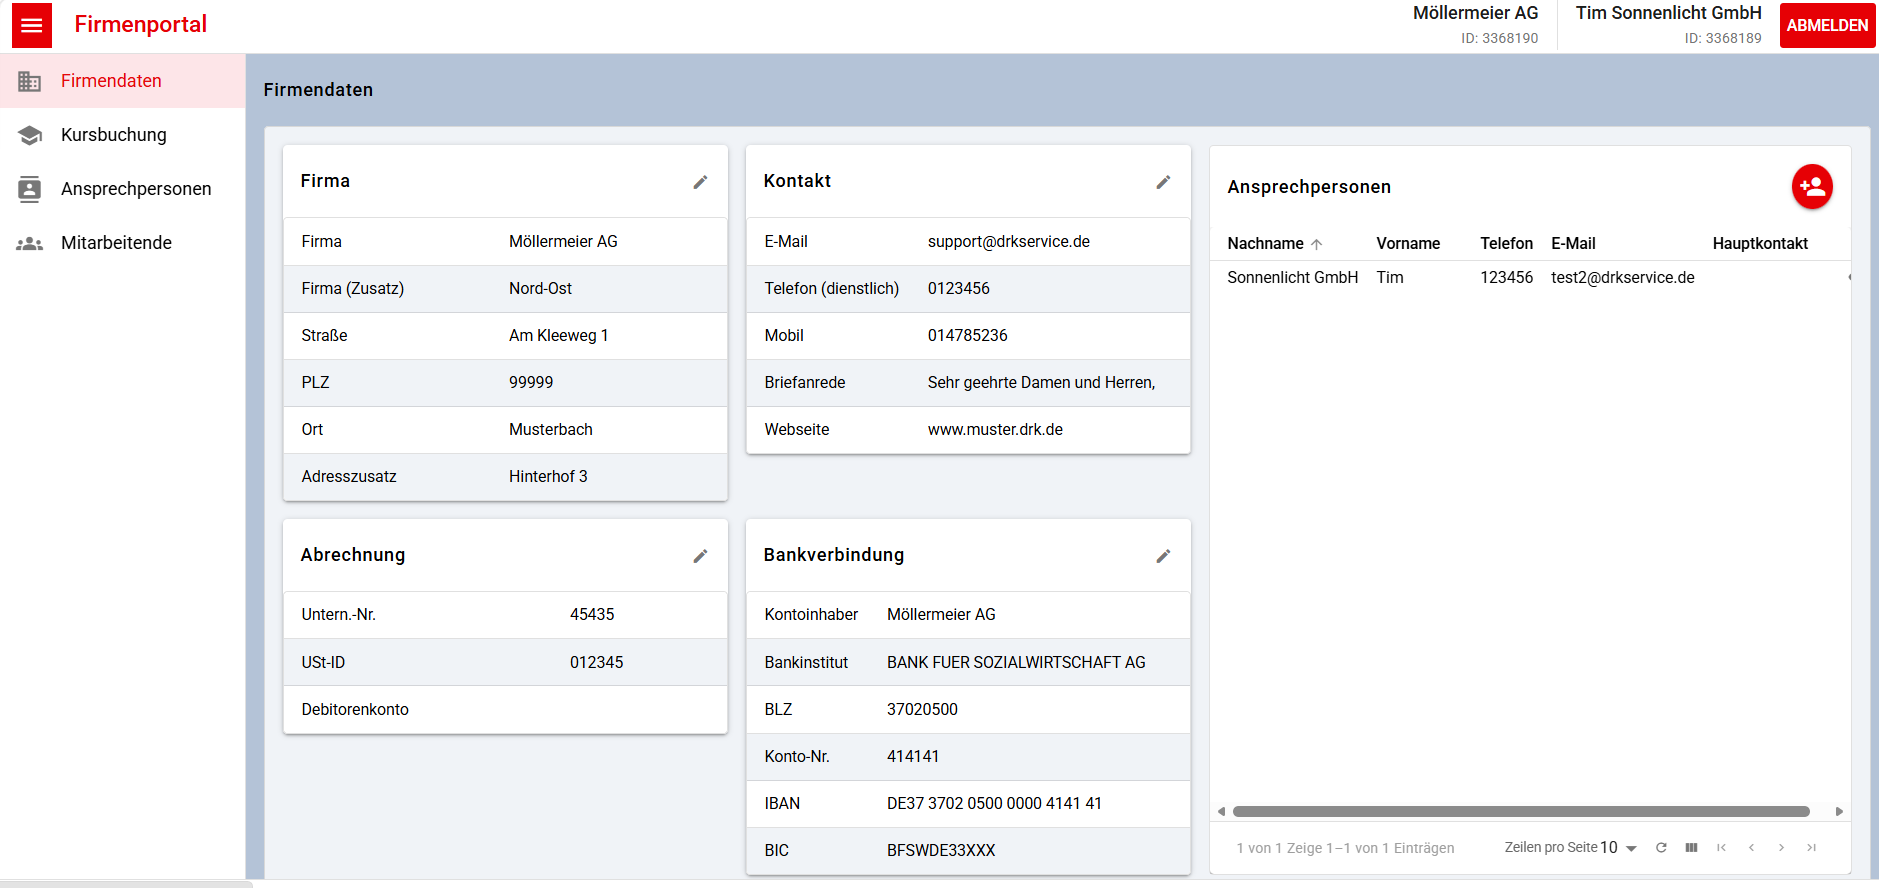Open Ansprechpersonen in the sidebar
Screen dimensions: 1879x888
[x=122, y=189]
